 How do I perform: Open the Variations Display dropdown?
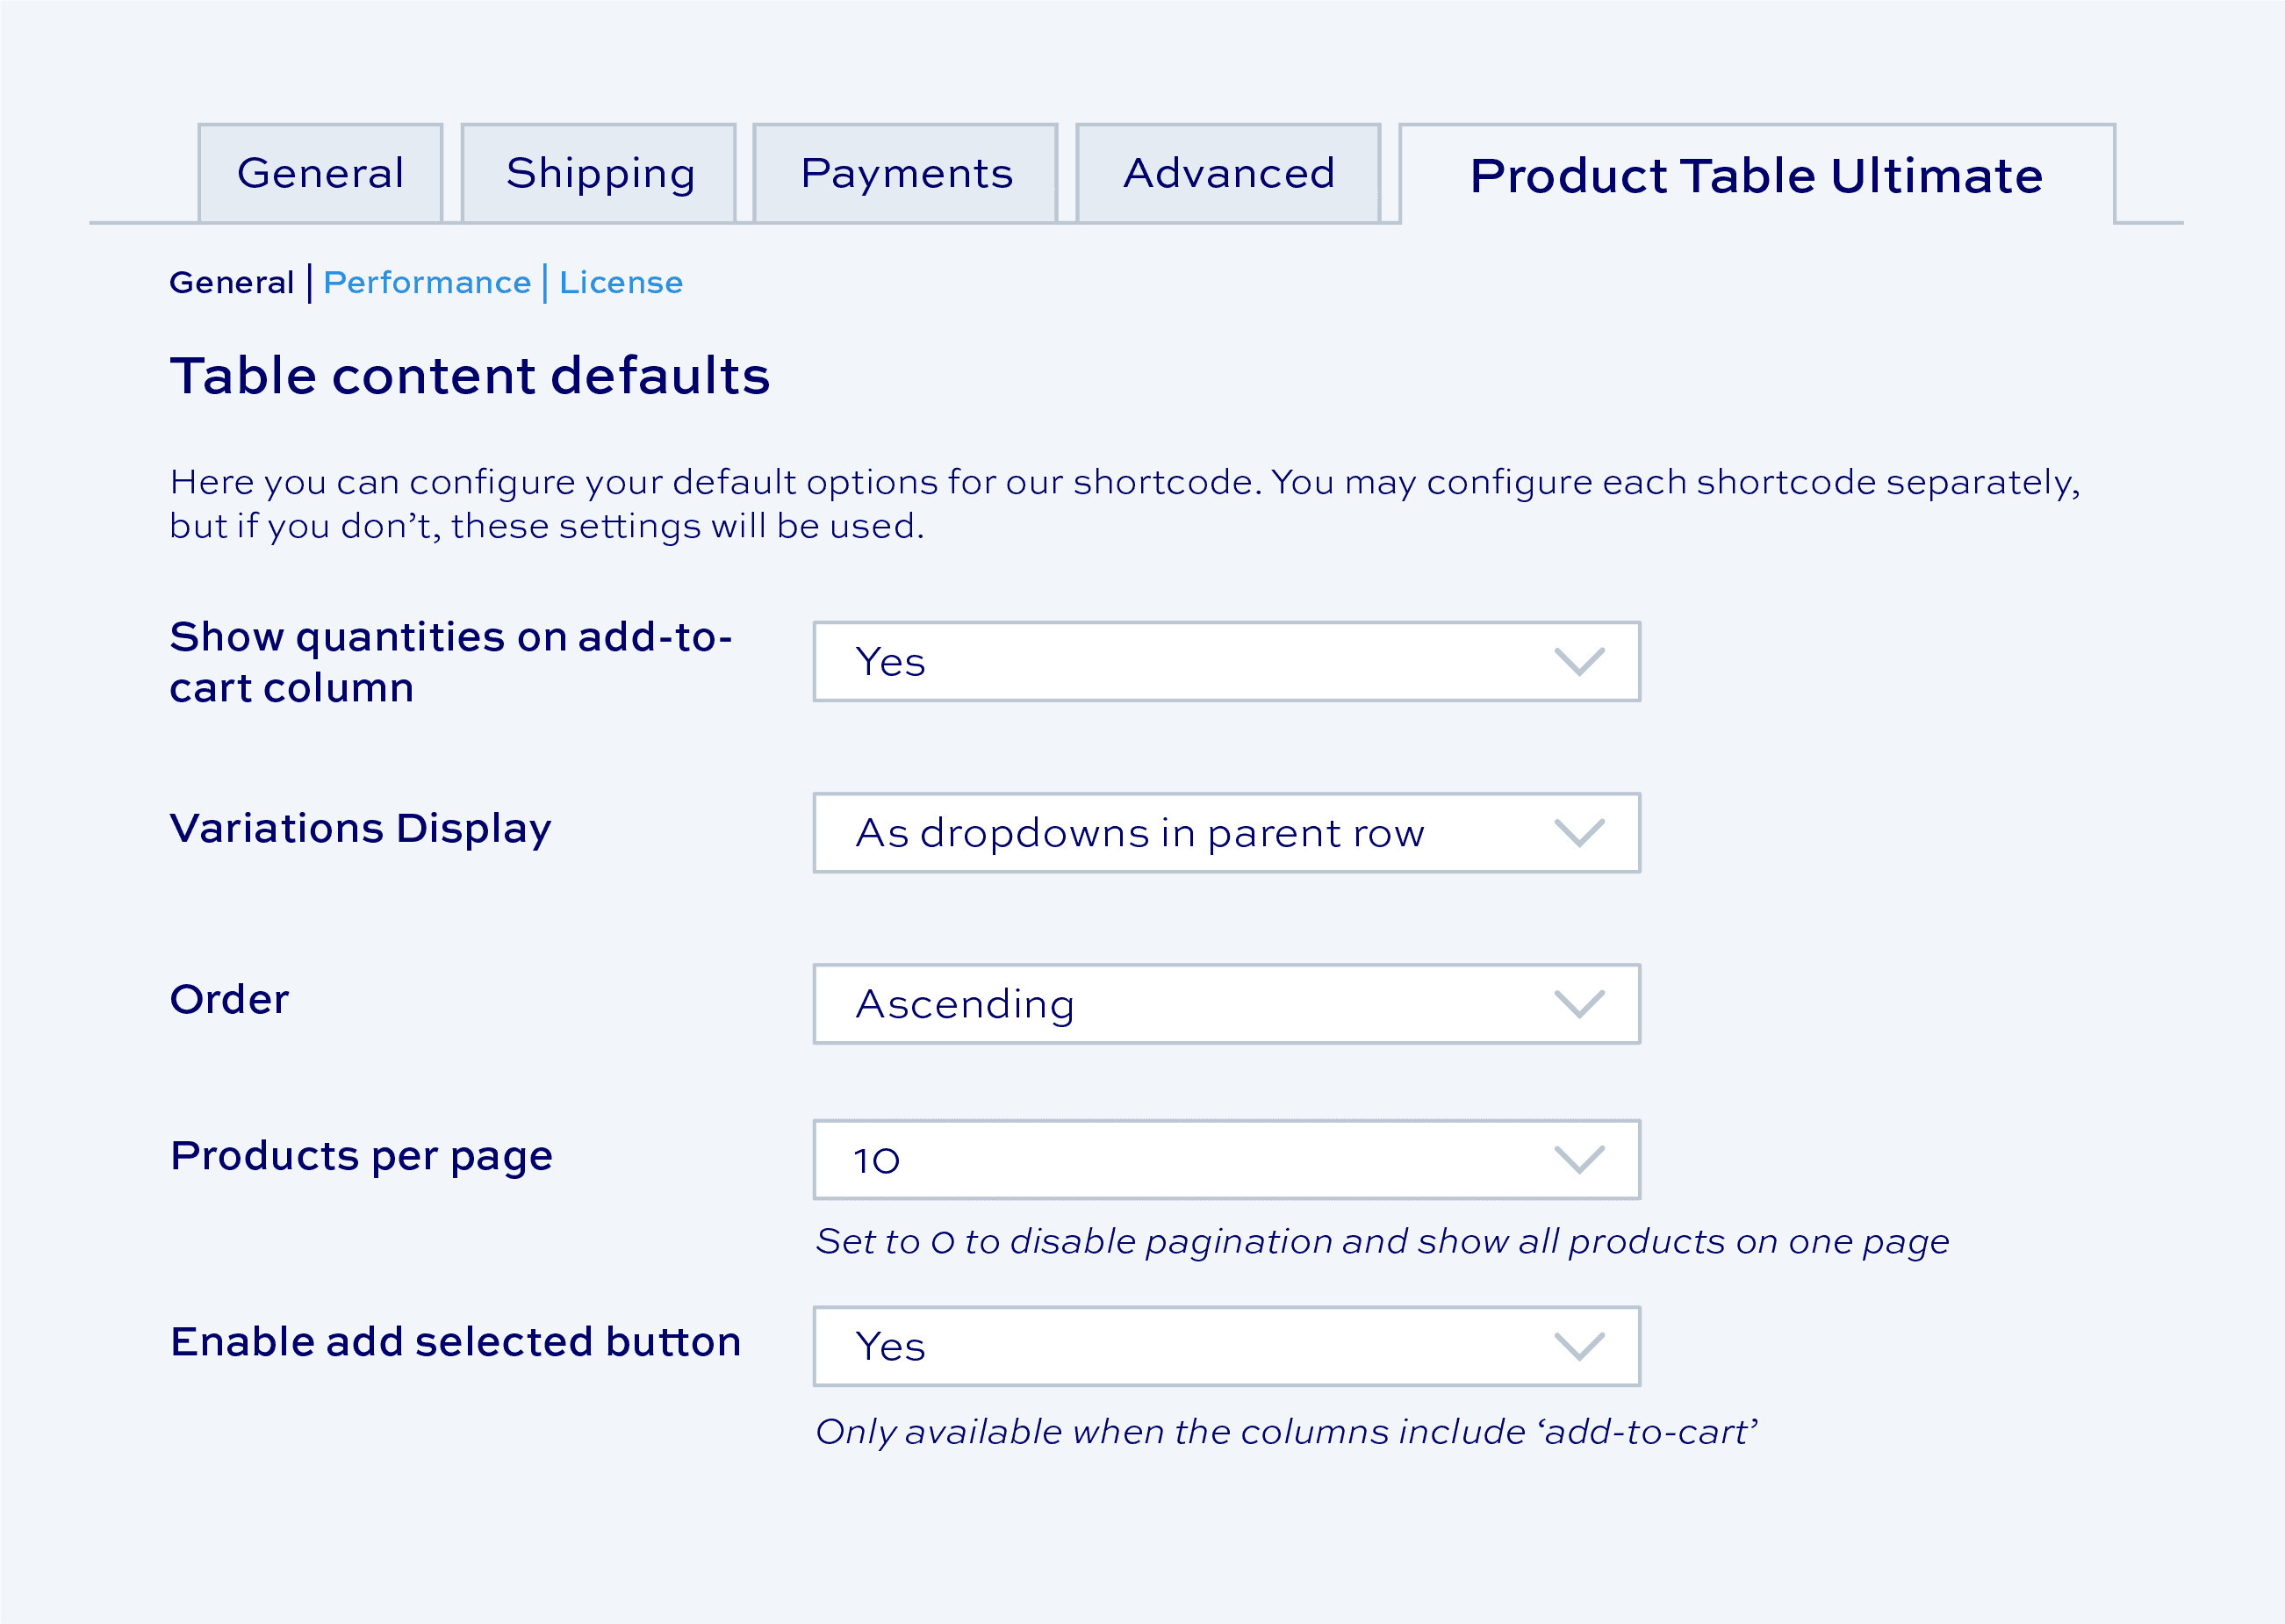(x=1226, y=833)
